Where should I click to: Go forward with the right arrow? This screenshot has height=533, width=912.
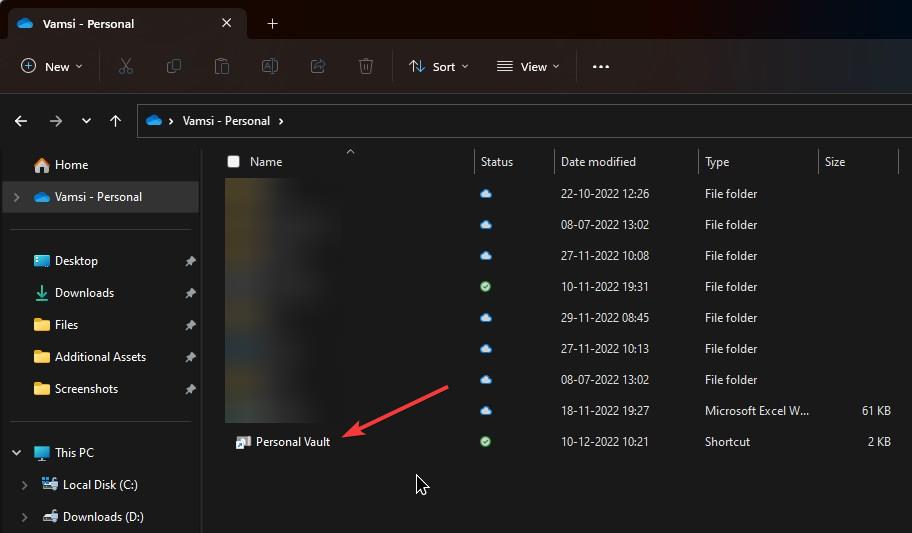[56, 121]
